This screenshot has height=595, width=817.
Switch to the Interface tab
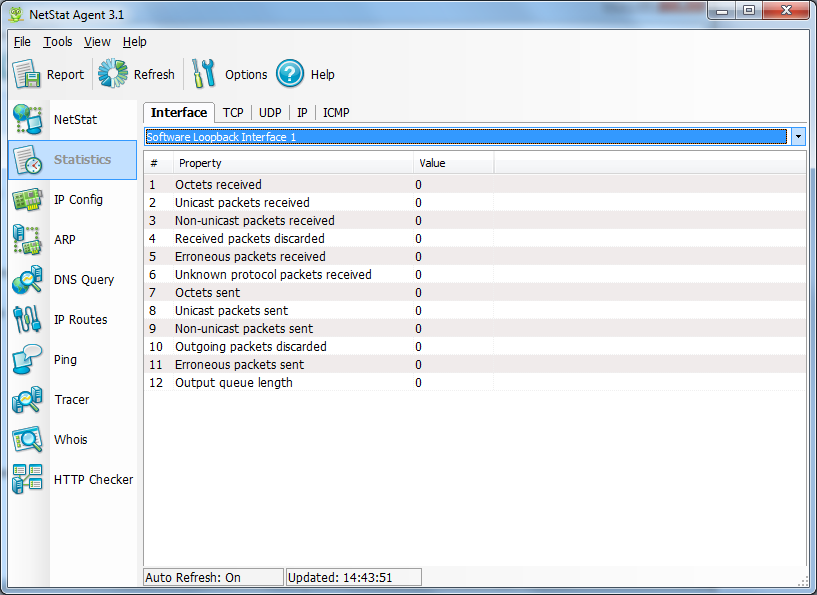(179, 113)
